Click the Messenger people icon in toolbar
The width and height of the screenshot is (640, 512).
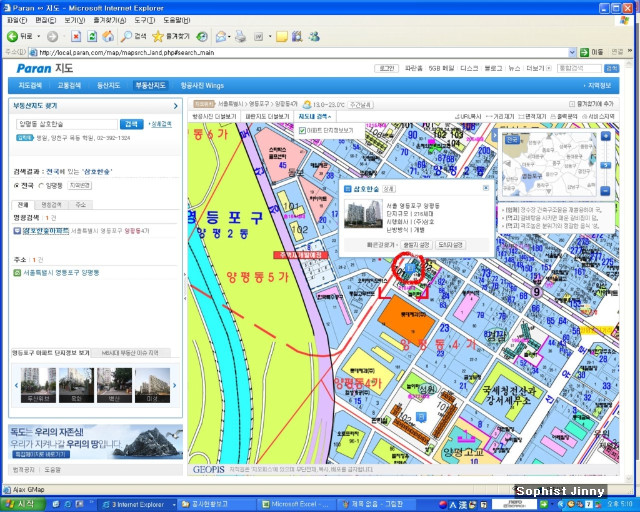(x=314, y=37)
